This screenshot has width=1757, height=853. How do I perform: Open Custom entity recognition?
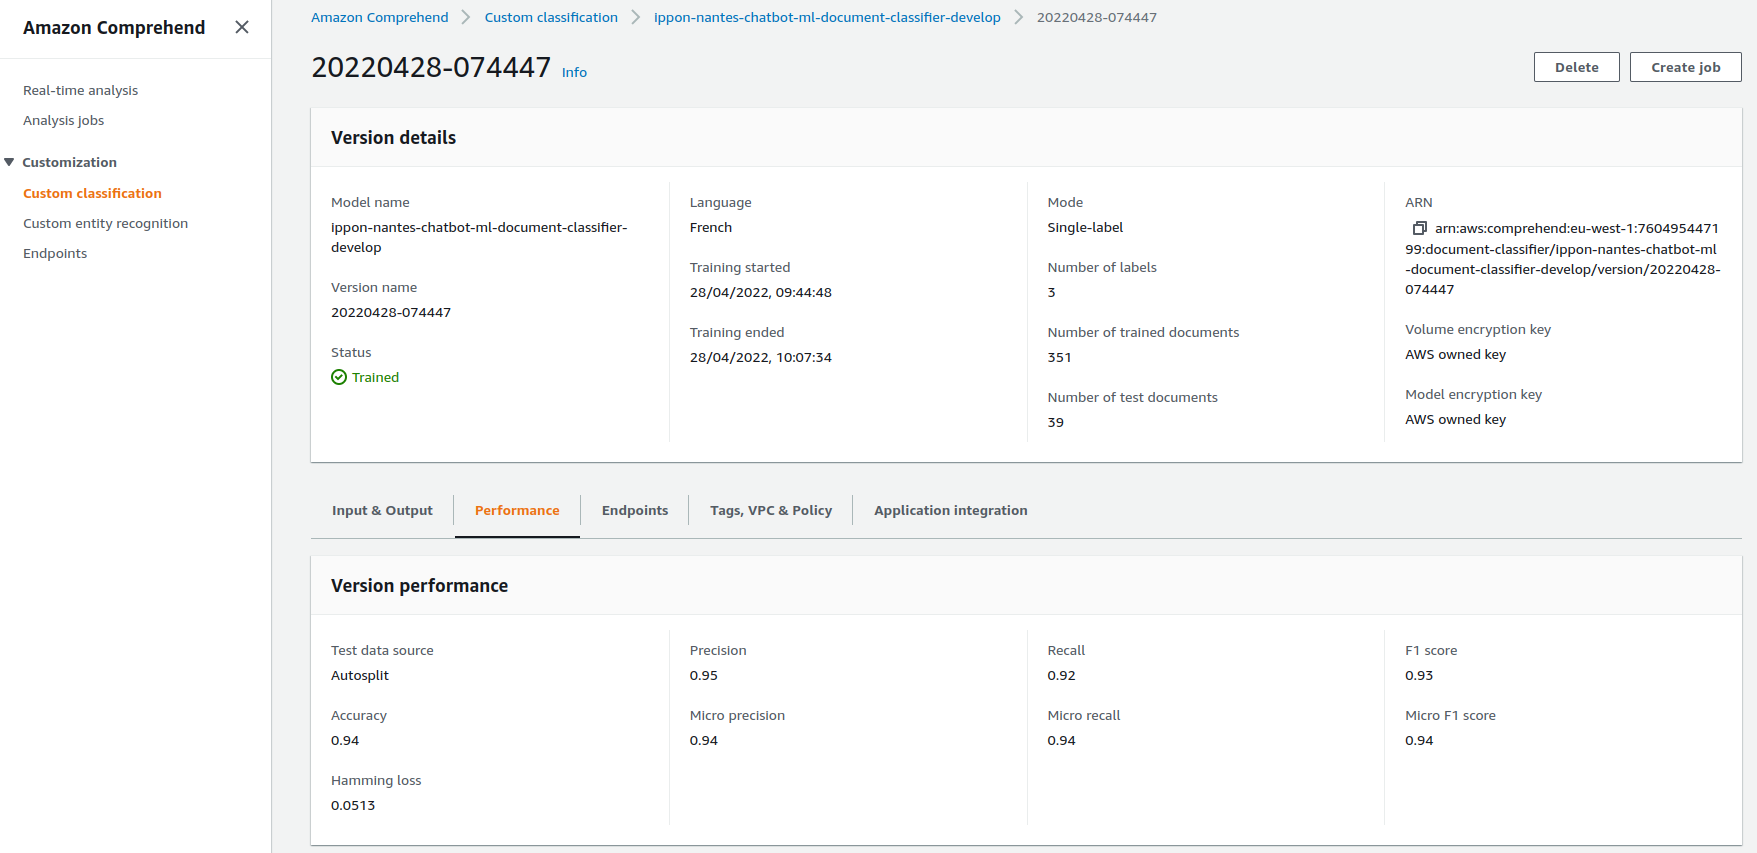(x=105, y=223)
